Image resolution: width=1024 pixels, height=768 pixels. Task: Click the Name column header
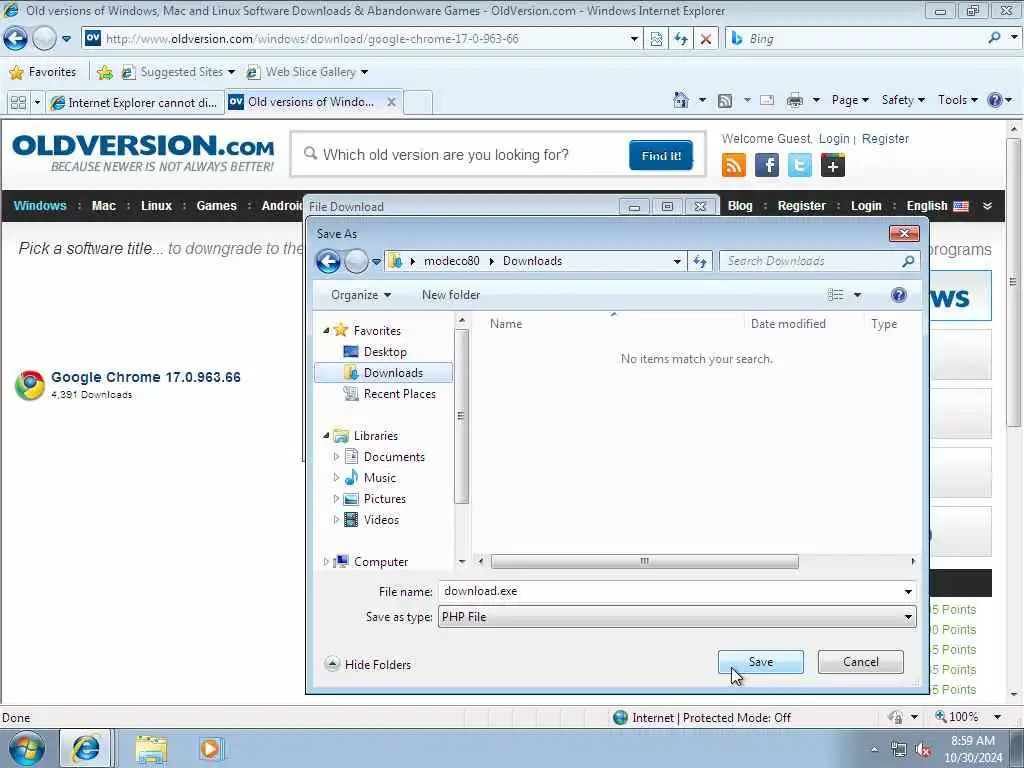coord(505,324)
